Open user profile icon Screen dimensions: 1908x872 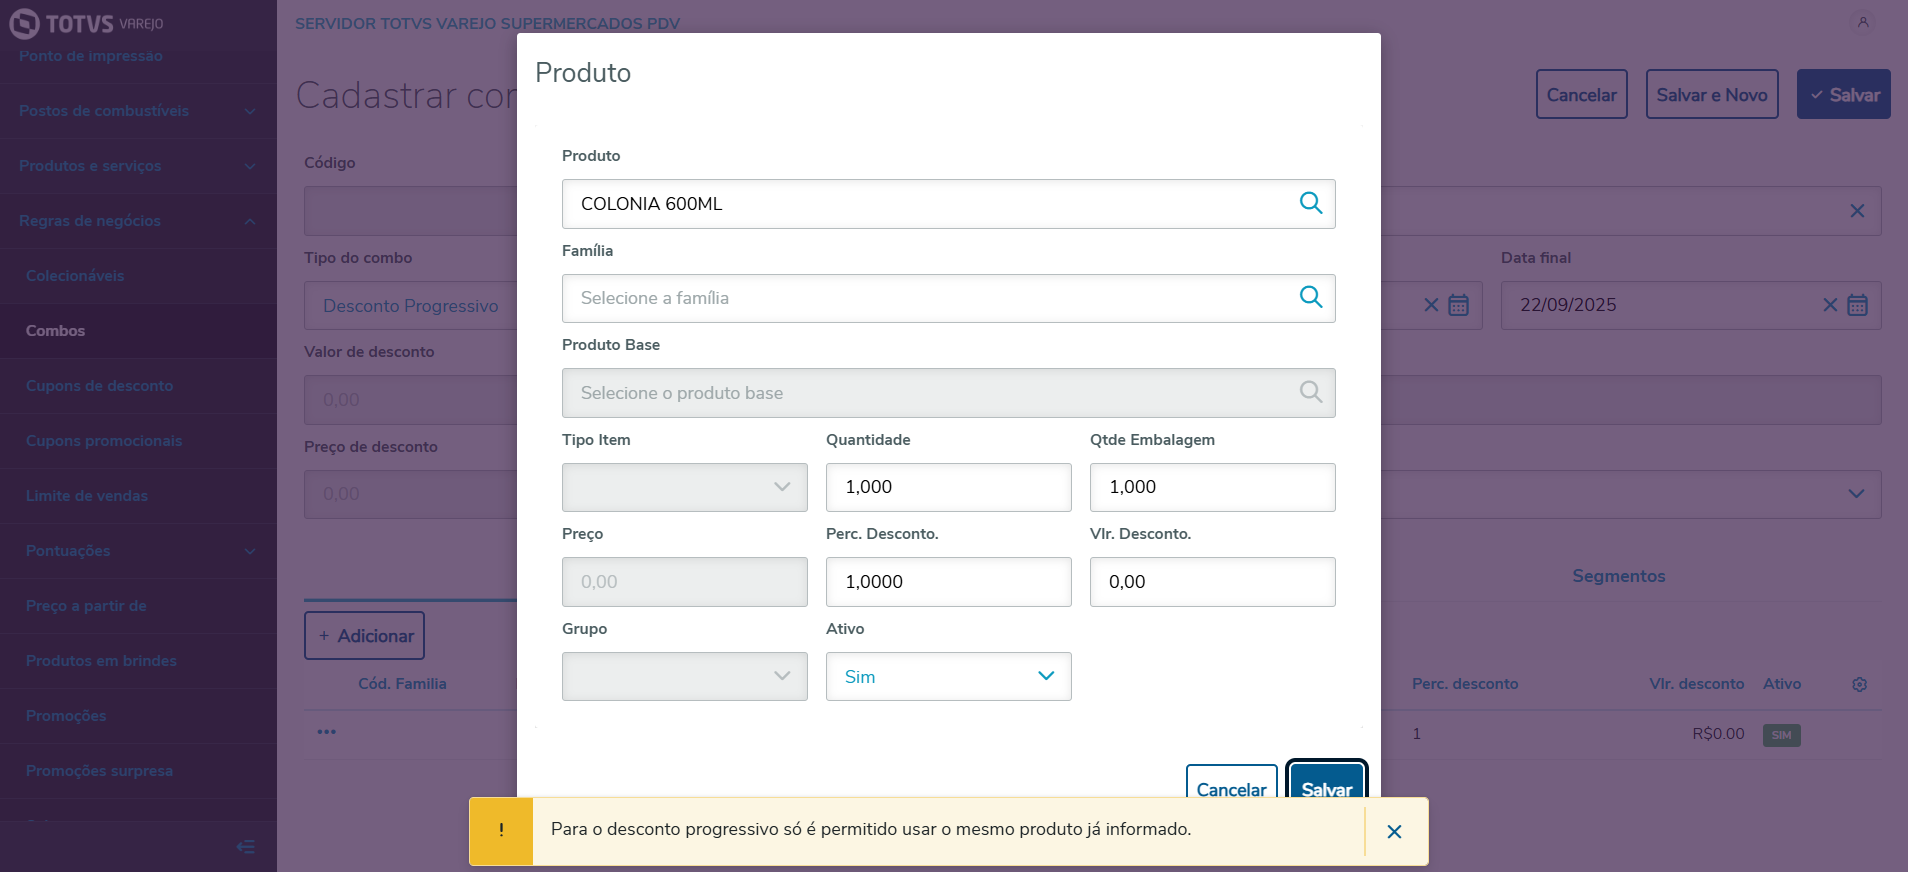(1862, 22)
